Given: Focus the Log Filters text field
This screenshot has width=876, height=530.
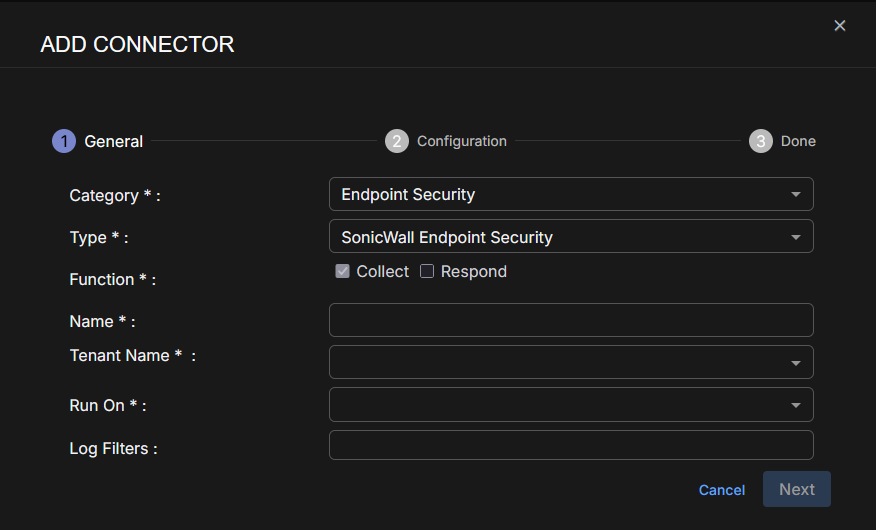Looking at the screenshot, I should point(571,445).
